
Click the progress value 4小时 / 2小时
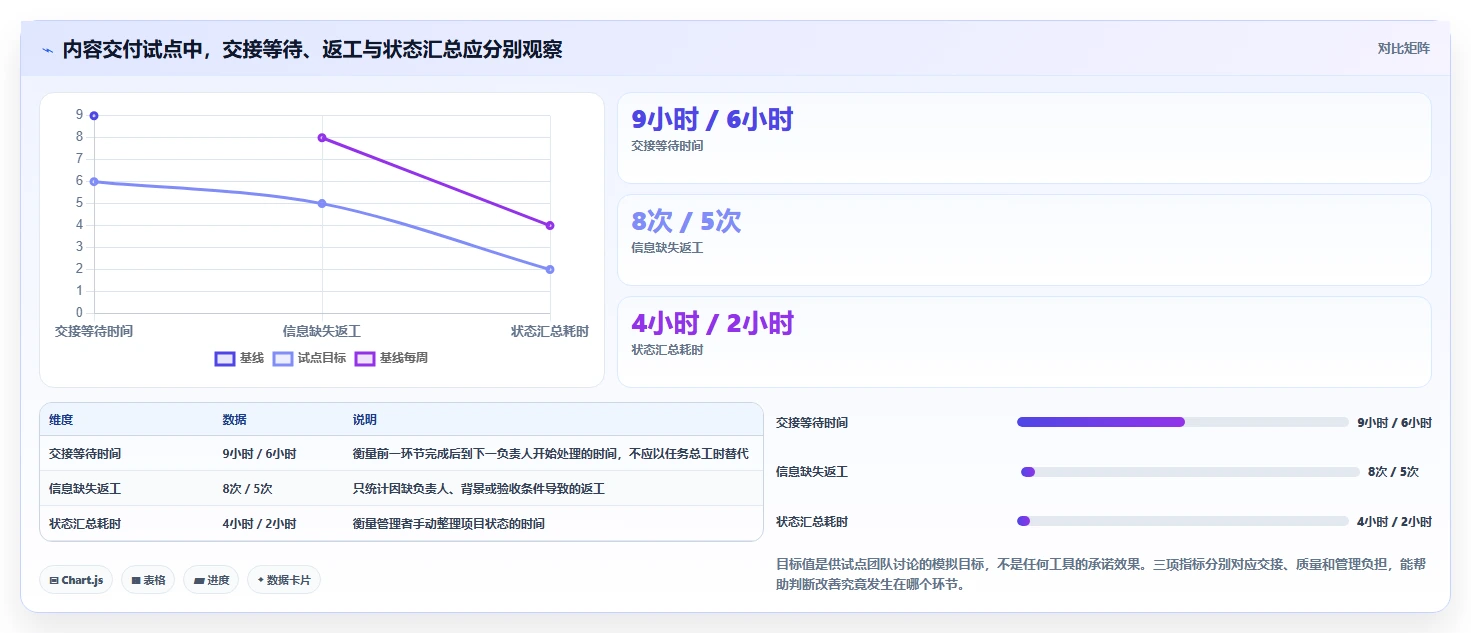click(x=1394, y=522)
